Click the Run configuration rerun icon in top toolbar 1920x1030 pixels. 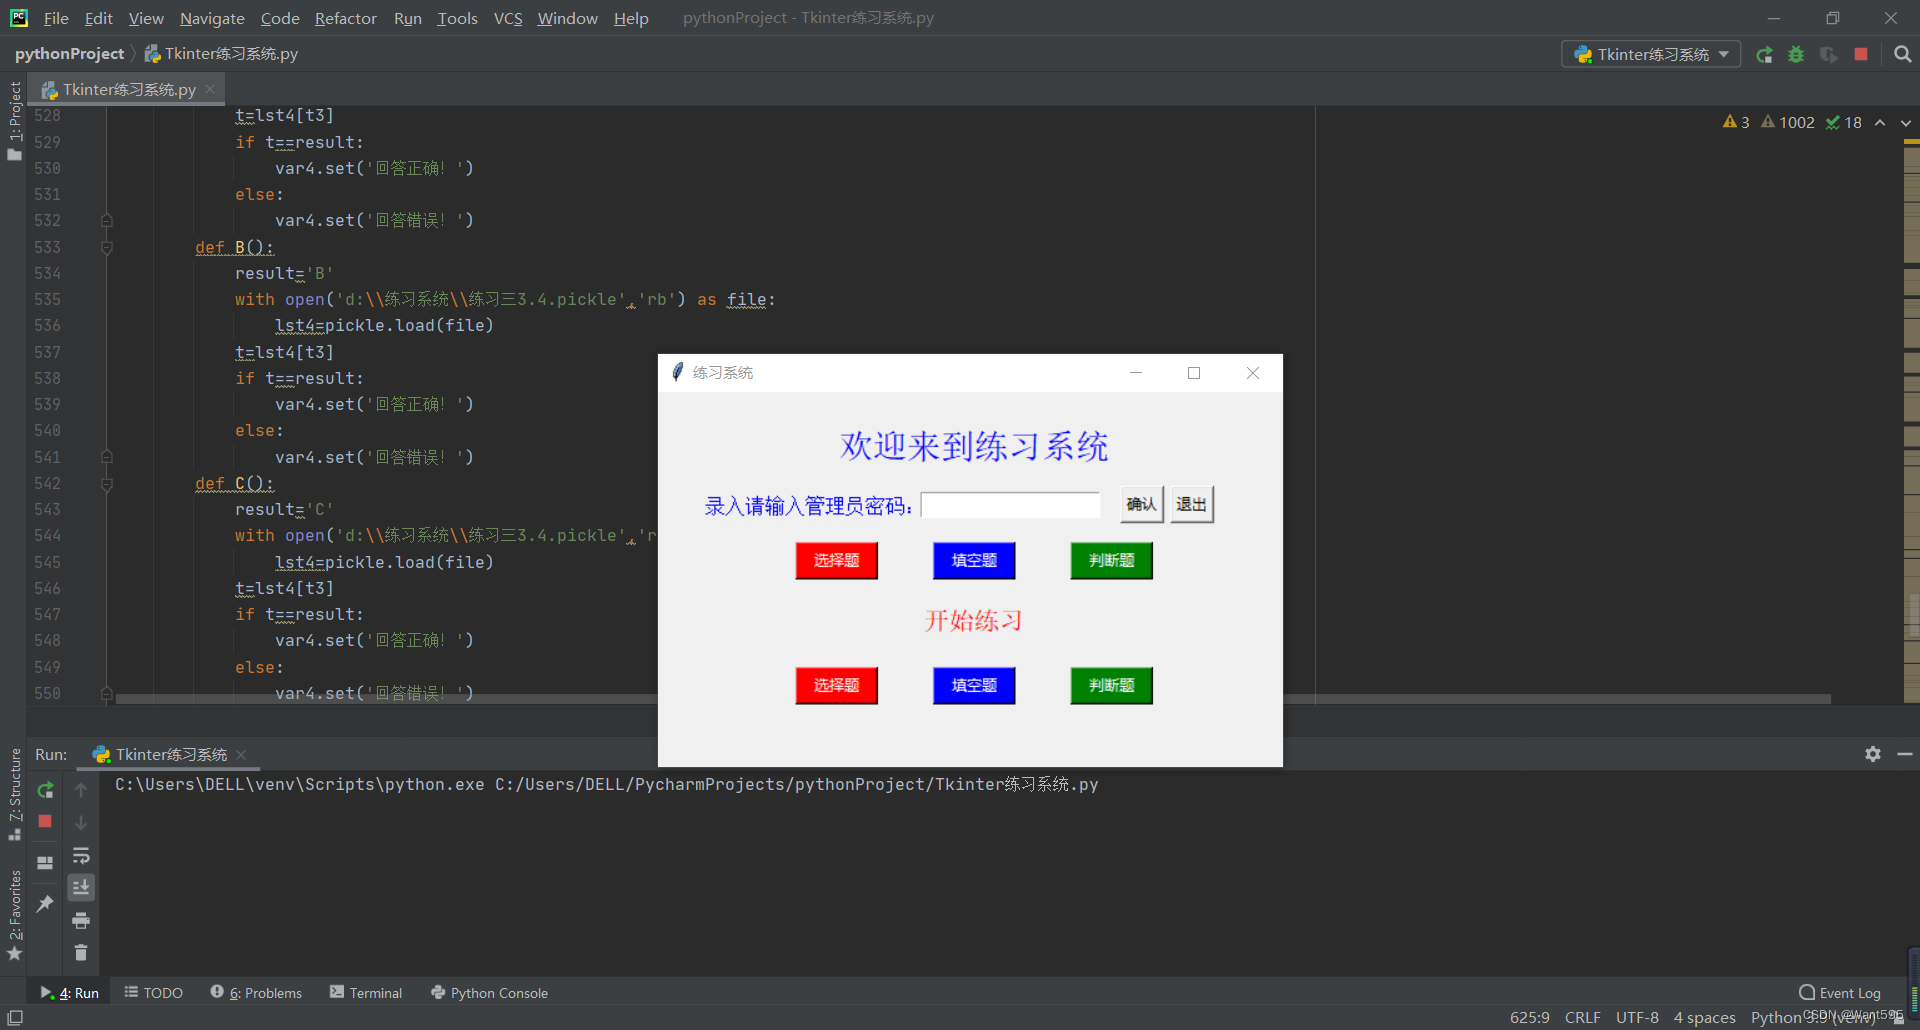(1765, 55)
